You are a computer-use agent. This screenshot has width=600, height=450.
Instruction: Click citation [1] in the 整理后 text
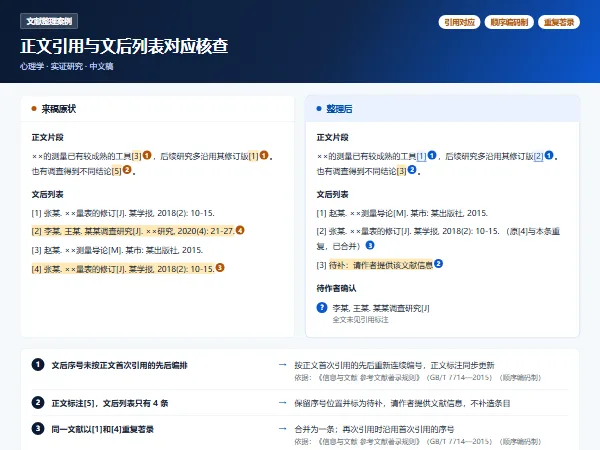click(421, 156)
